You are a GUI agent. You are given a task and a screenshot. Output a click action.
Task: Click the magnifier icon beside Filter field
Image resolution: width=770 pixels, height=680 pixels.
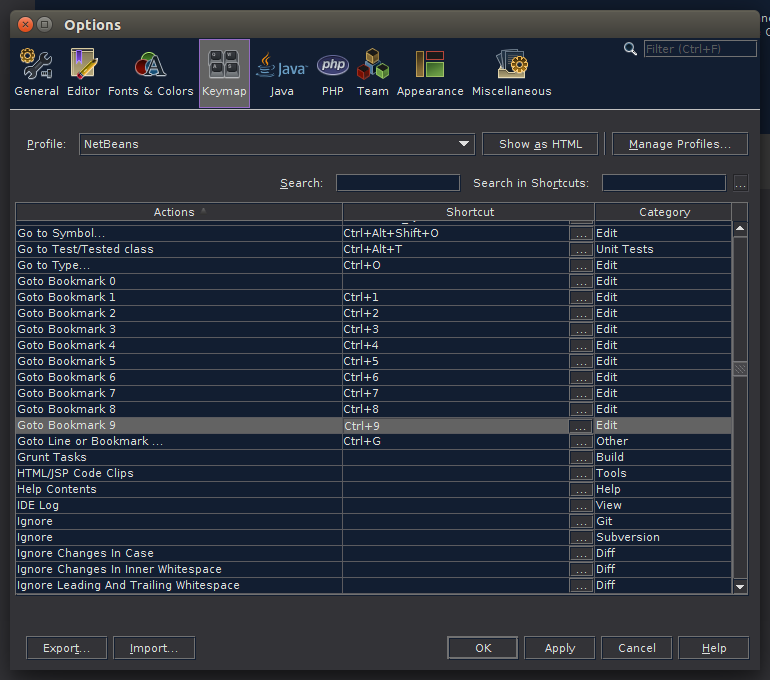(630, 49)
